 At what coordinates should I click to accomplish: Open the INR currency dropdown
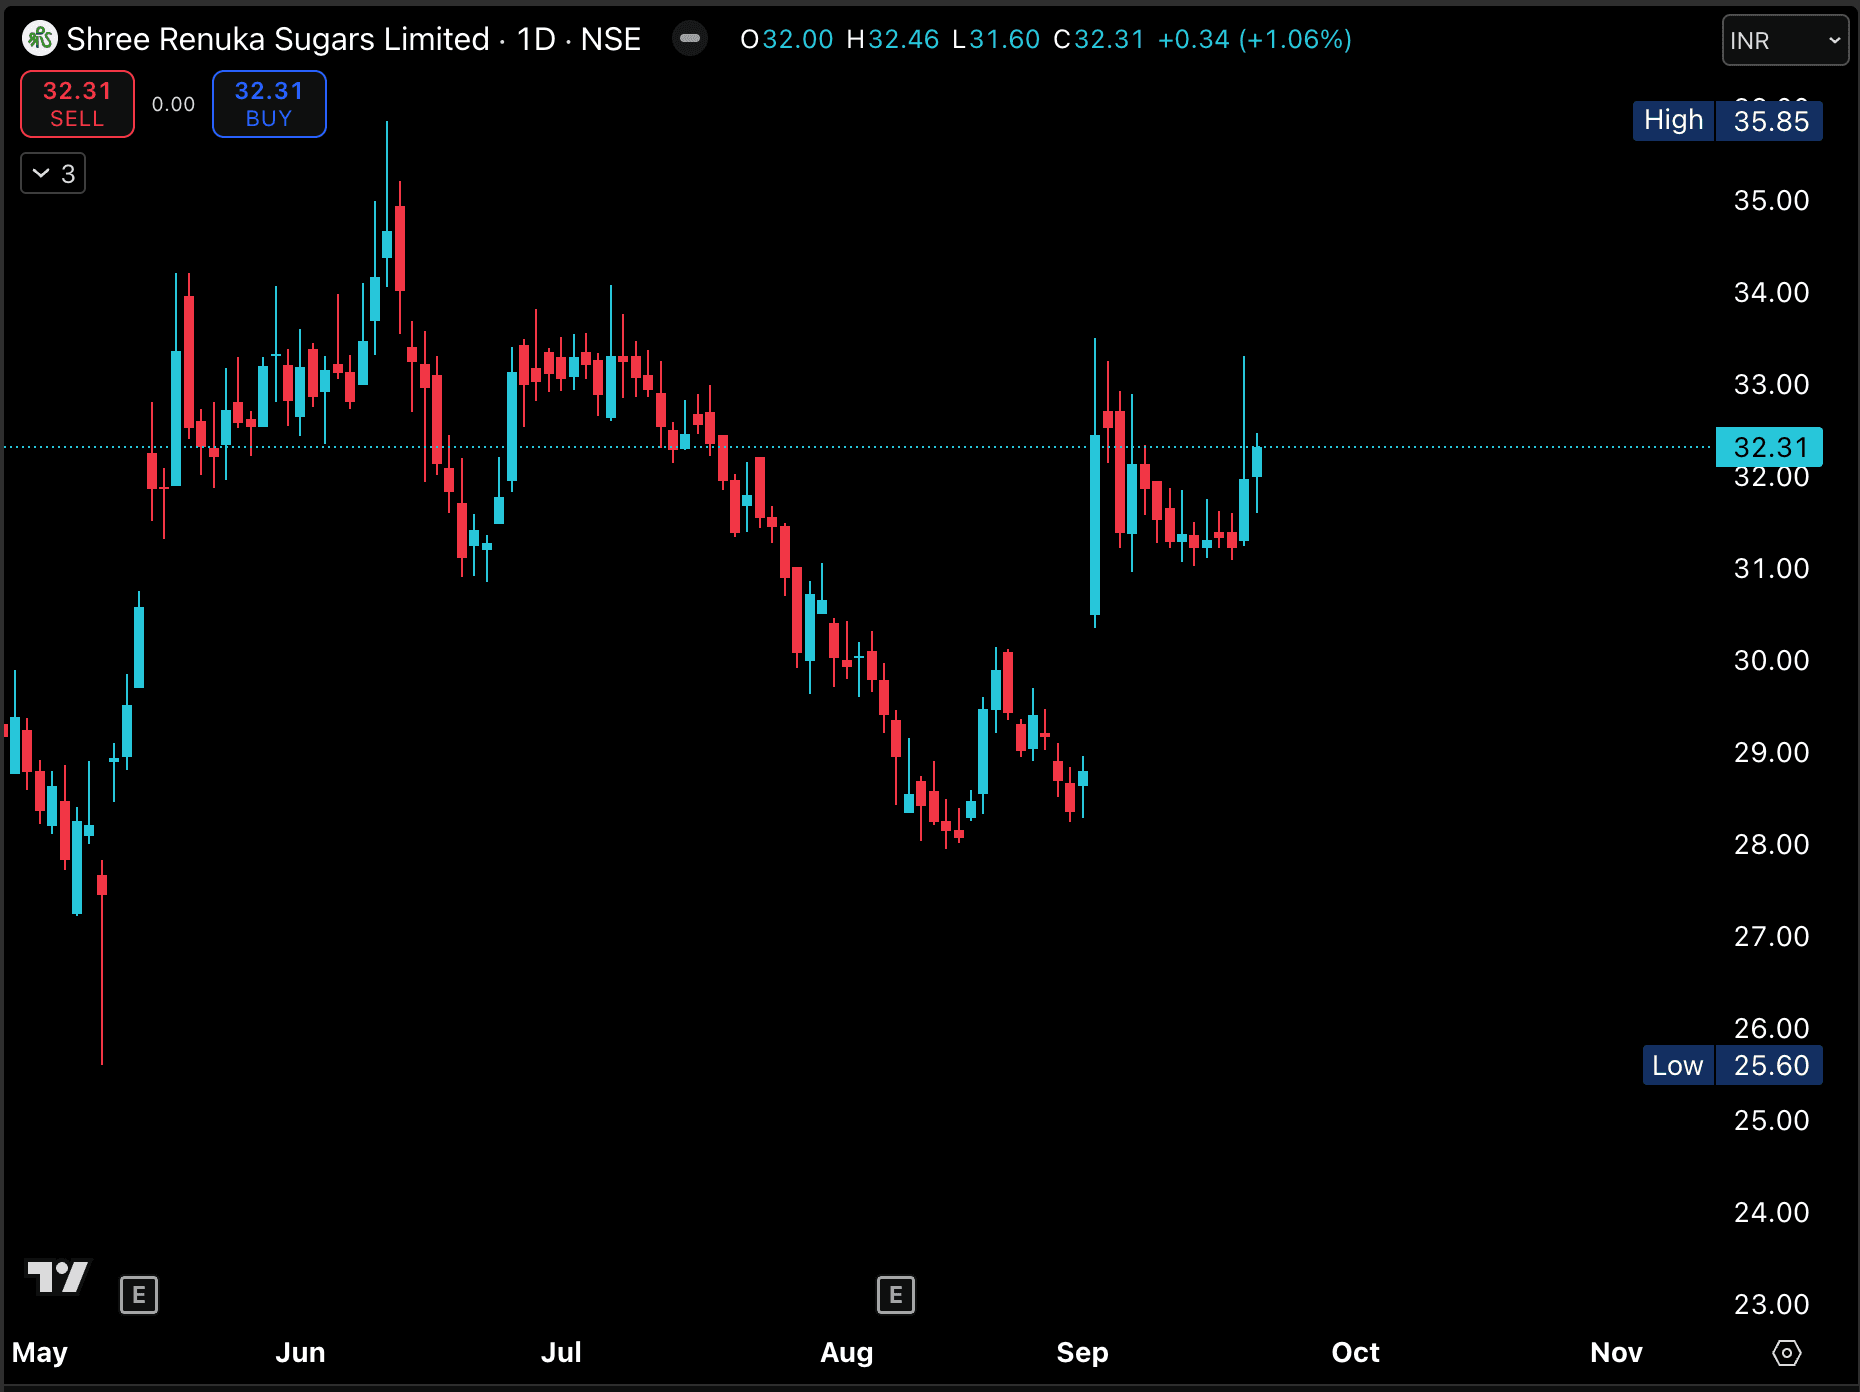pos(1785,40)
